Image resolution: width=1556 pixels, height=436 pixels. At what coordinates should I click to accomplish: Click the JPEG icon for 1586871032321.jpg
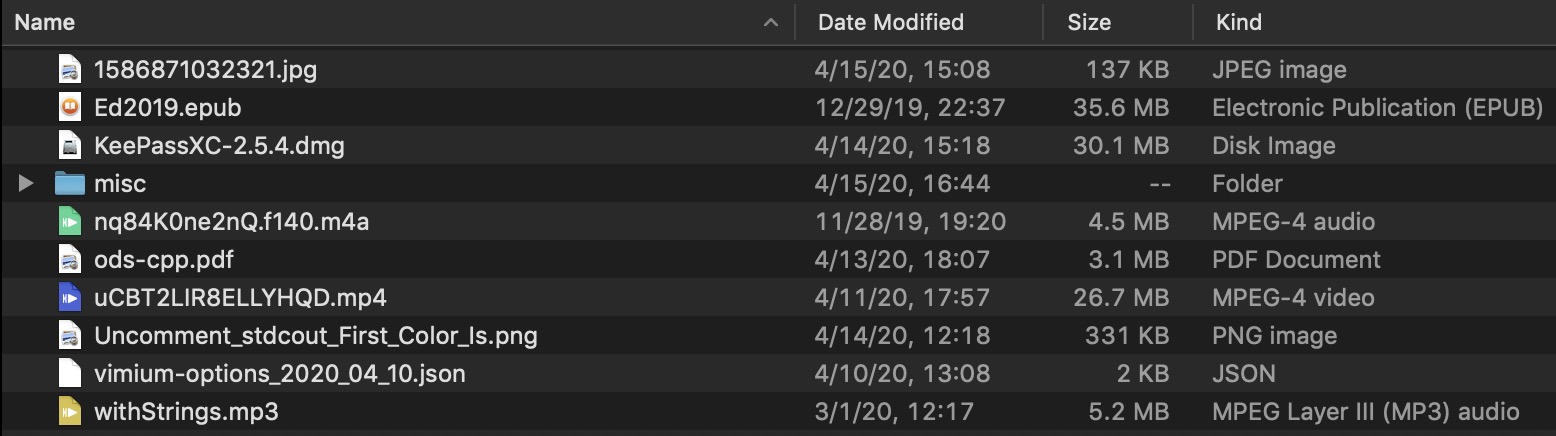point(69,70)
